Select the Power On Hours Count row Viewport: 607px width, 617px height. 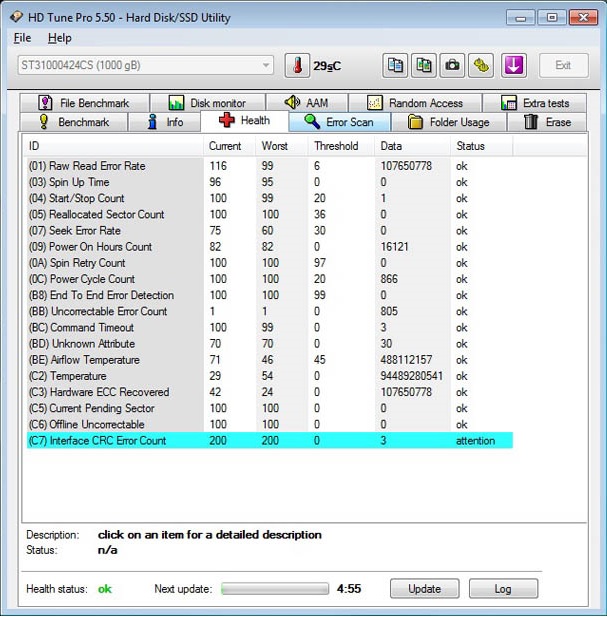[x=270, y=247]
